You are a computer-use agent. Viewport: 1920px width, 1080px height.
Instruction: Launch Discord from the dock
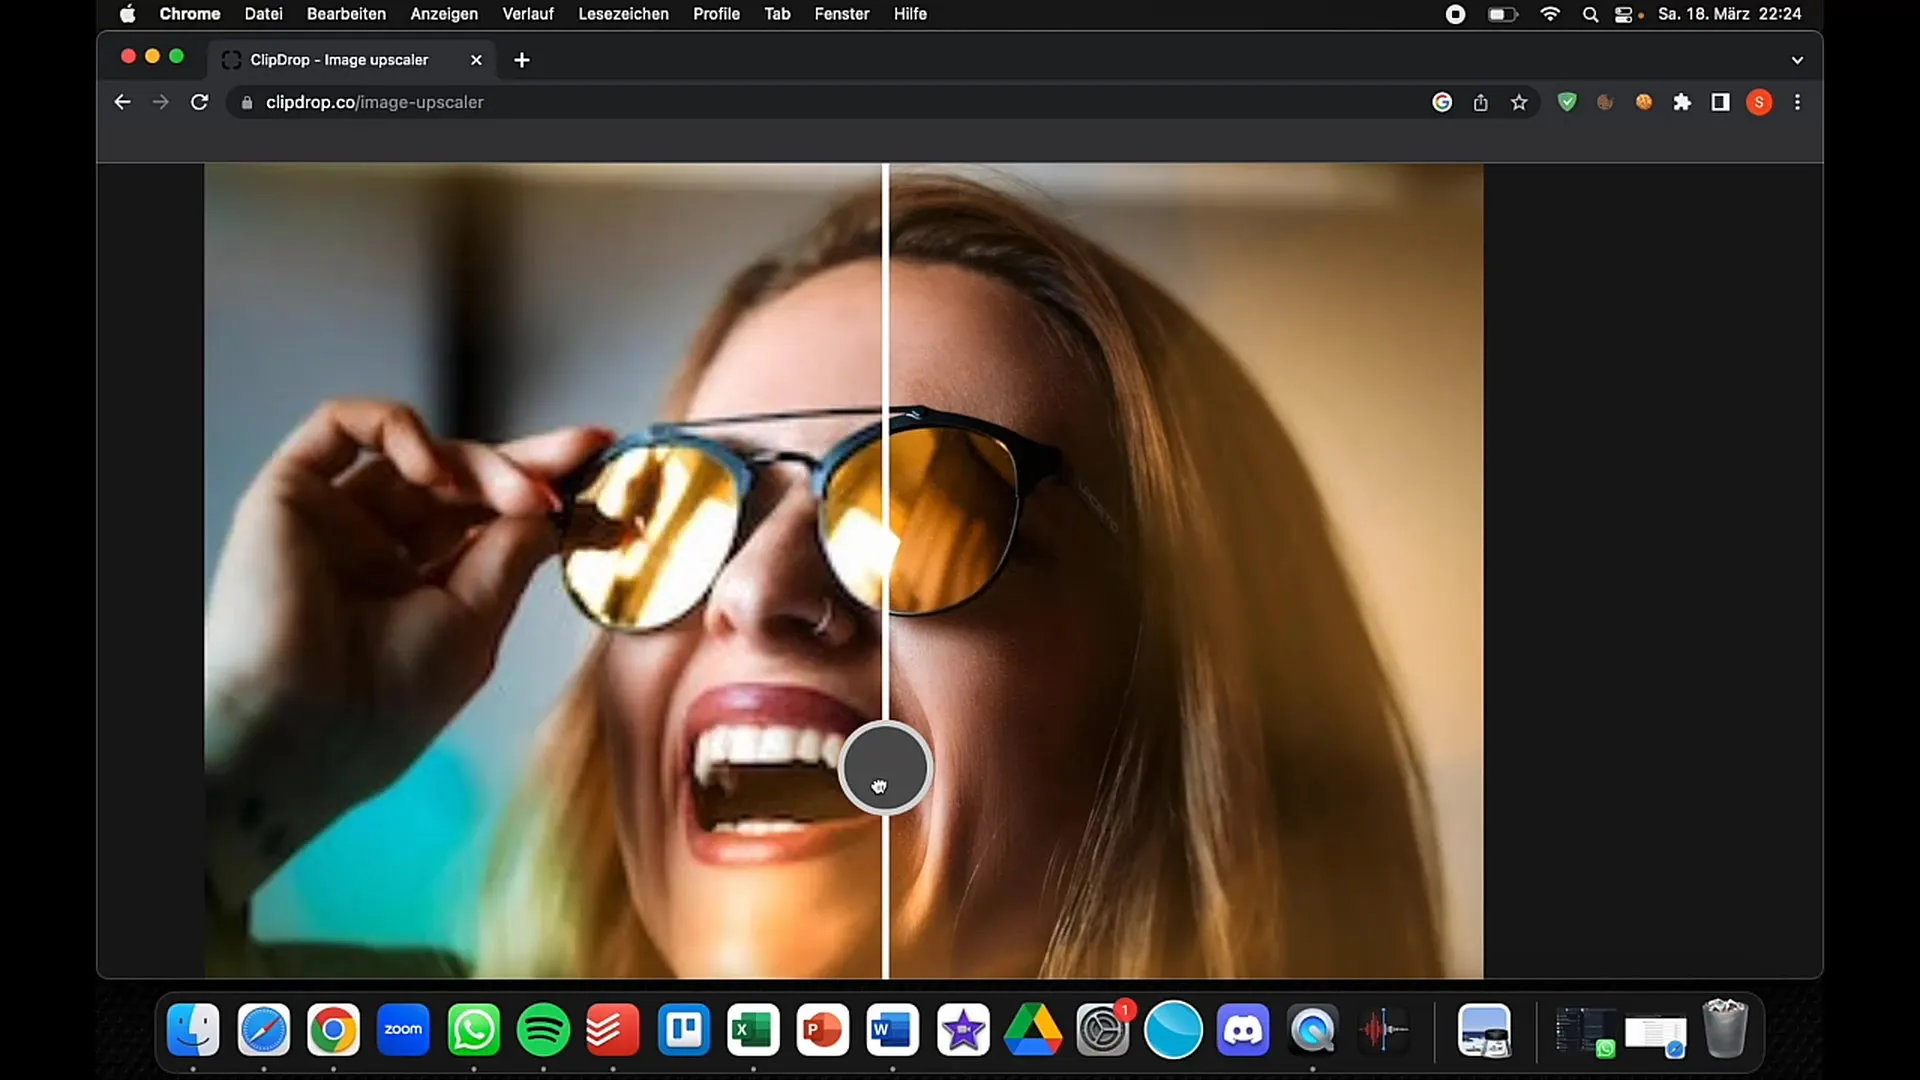(x=1243, y=1030)
